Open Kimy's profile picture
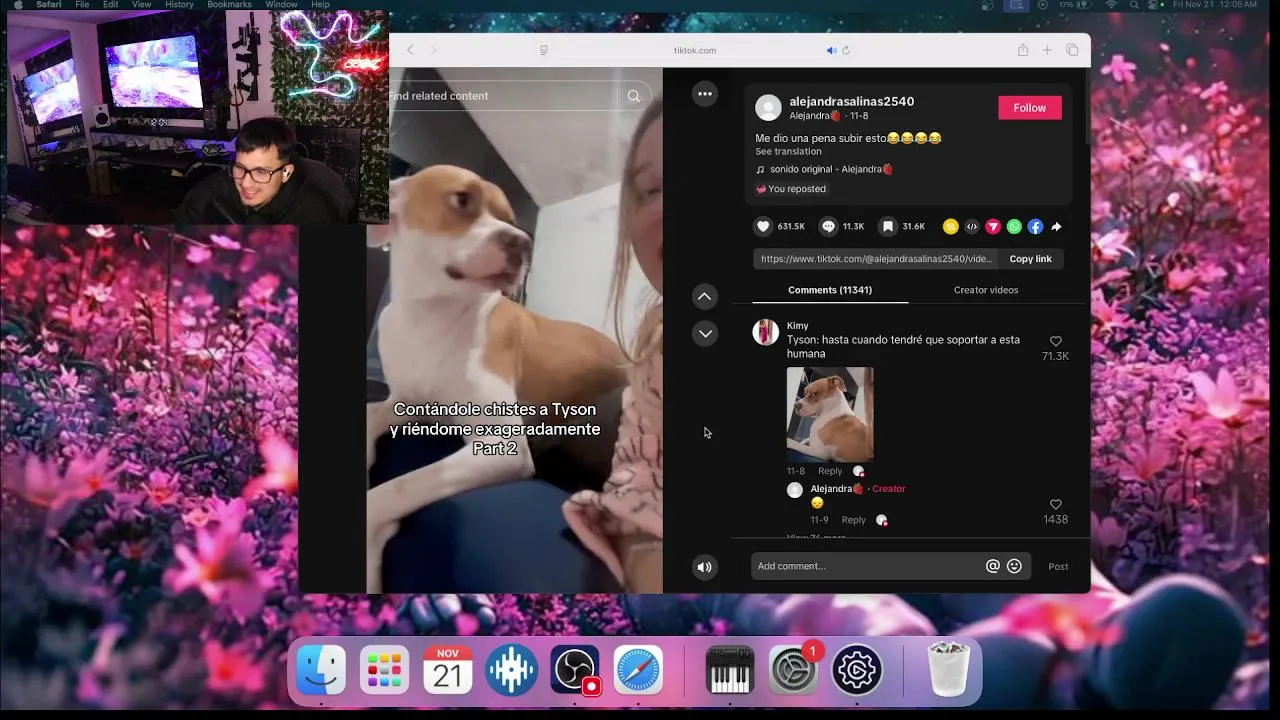Image resolution: width=1280 pixels, height=720 pixels. pyautogui.click(x=766, y=332)
